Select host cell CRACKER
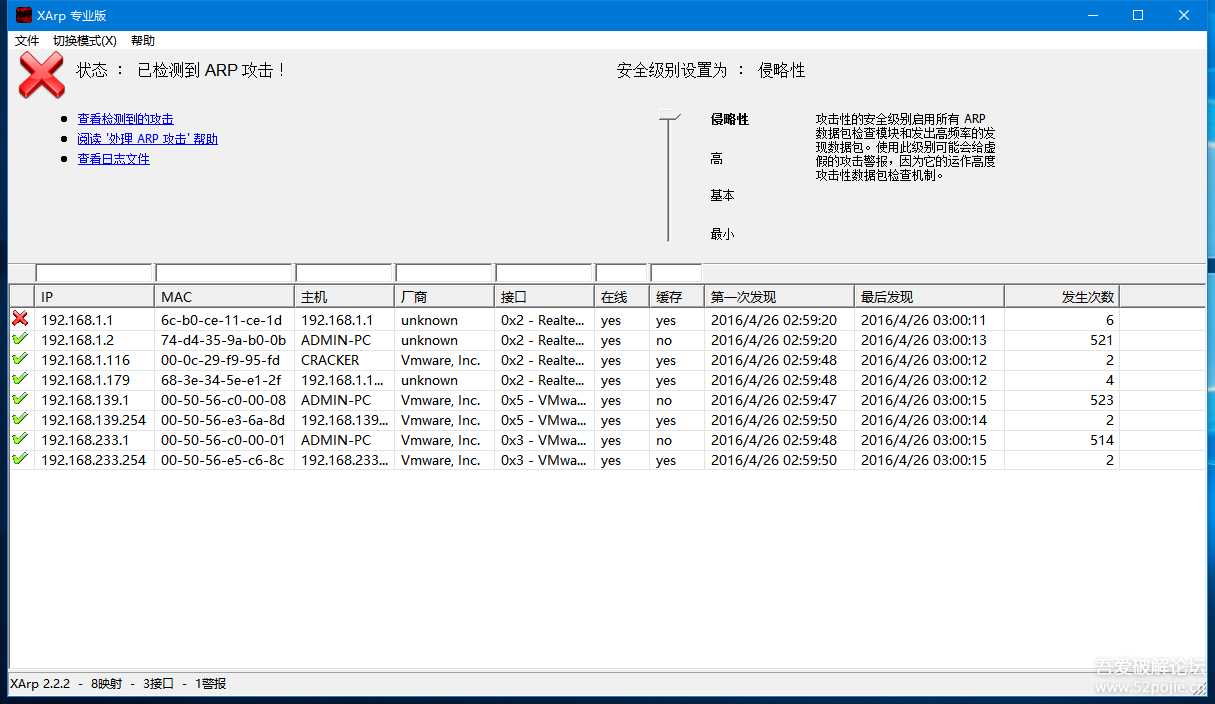Viewport: 1215px width, 704px height. pos(330,360)
